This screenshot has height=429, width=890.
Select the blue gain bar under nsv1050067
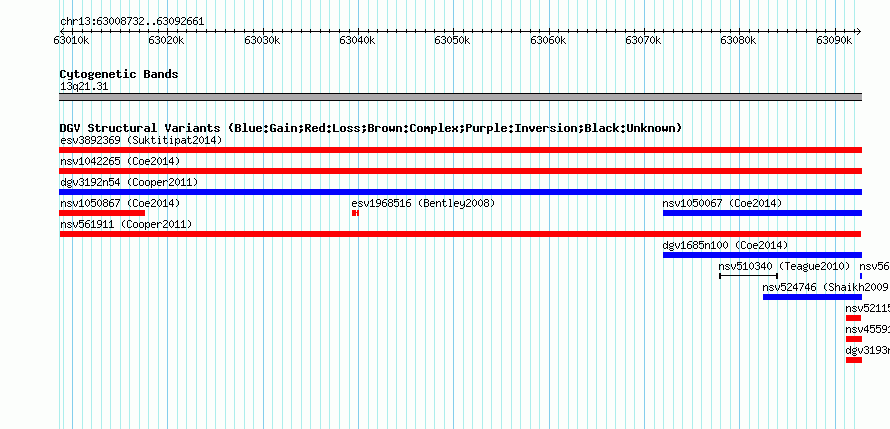tap(762, 213)
